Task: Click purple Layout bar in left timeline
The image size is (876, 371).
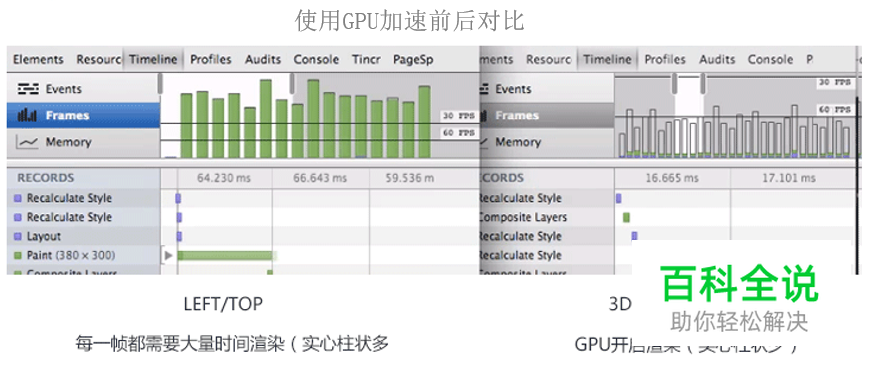Action: point(179,236)
